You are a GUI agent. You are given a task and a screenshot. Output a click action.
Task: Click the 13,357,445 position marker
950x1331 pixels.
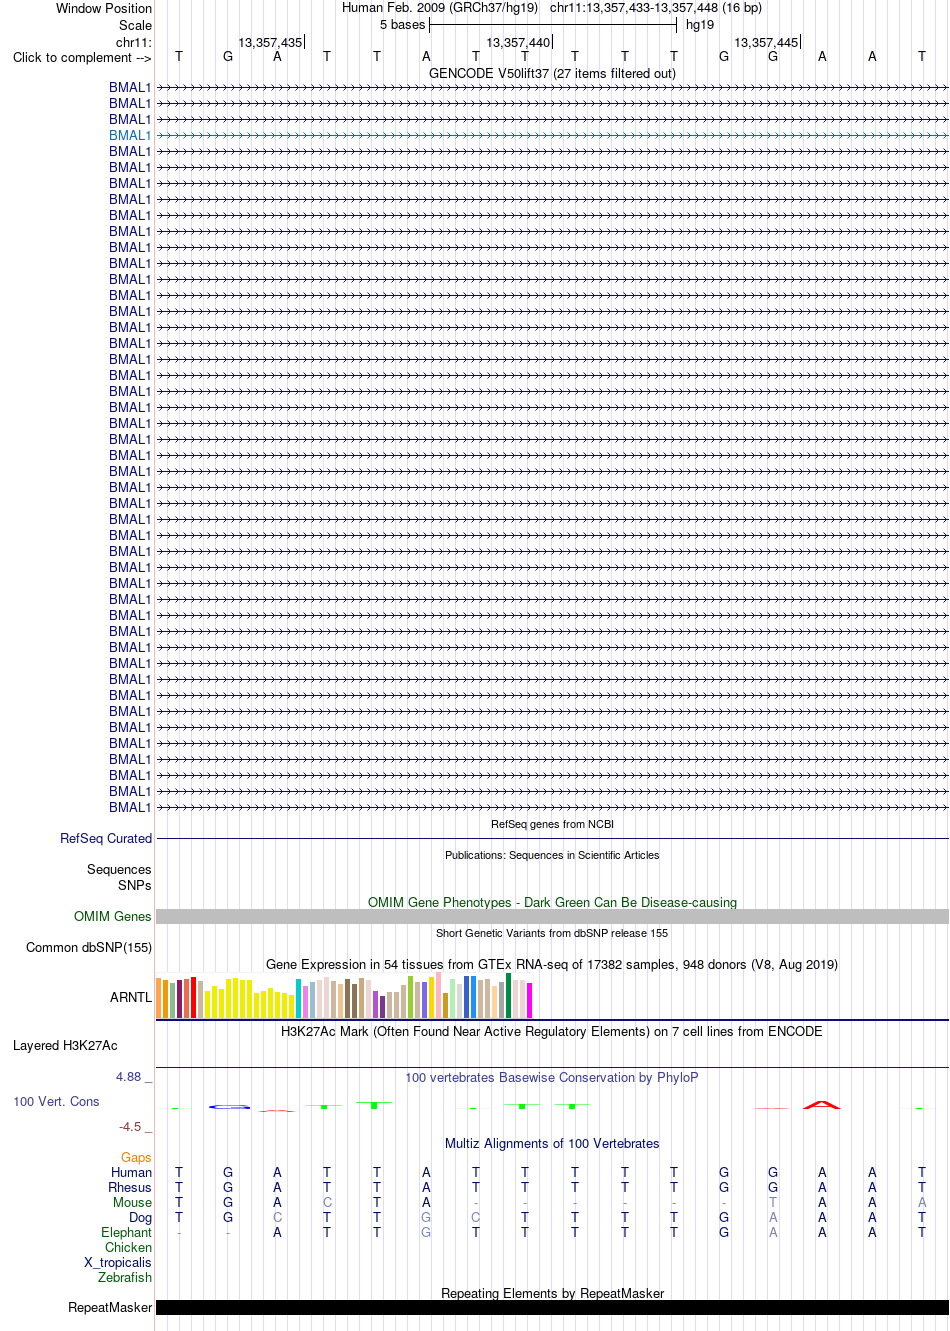coord(766,42)
